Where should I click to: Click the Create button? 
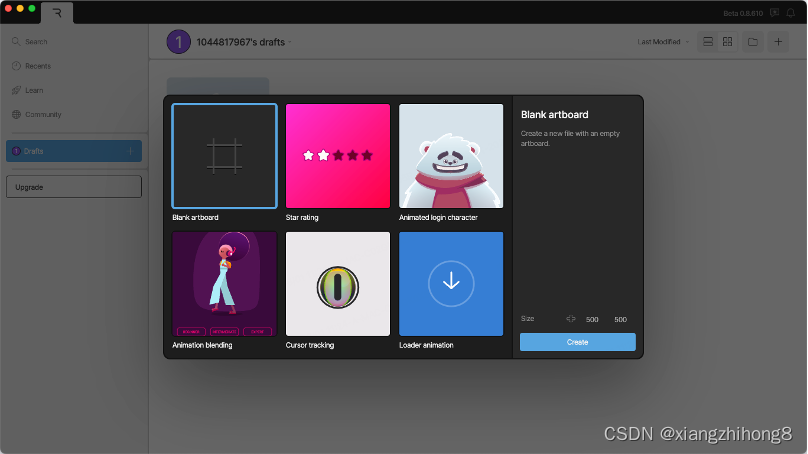click(578, 342)
